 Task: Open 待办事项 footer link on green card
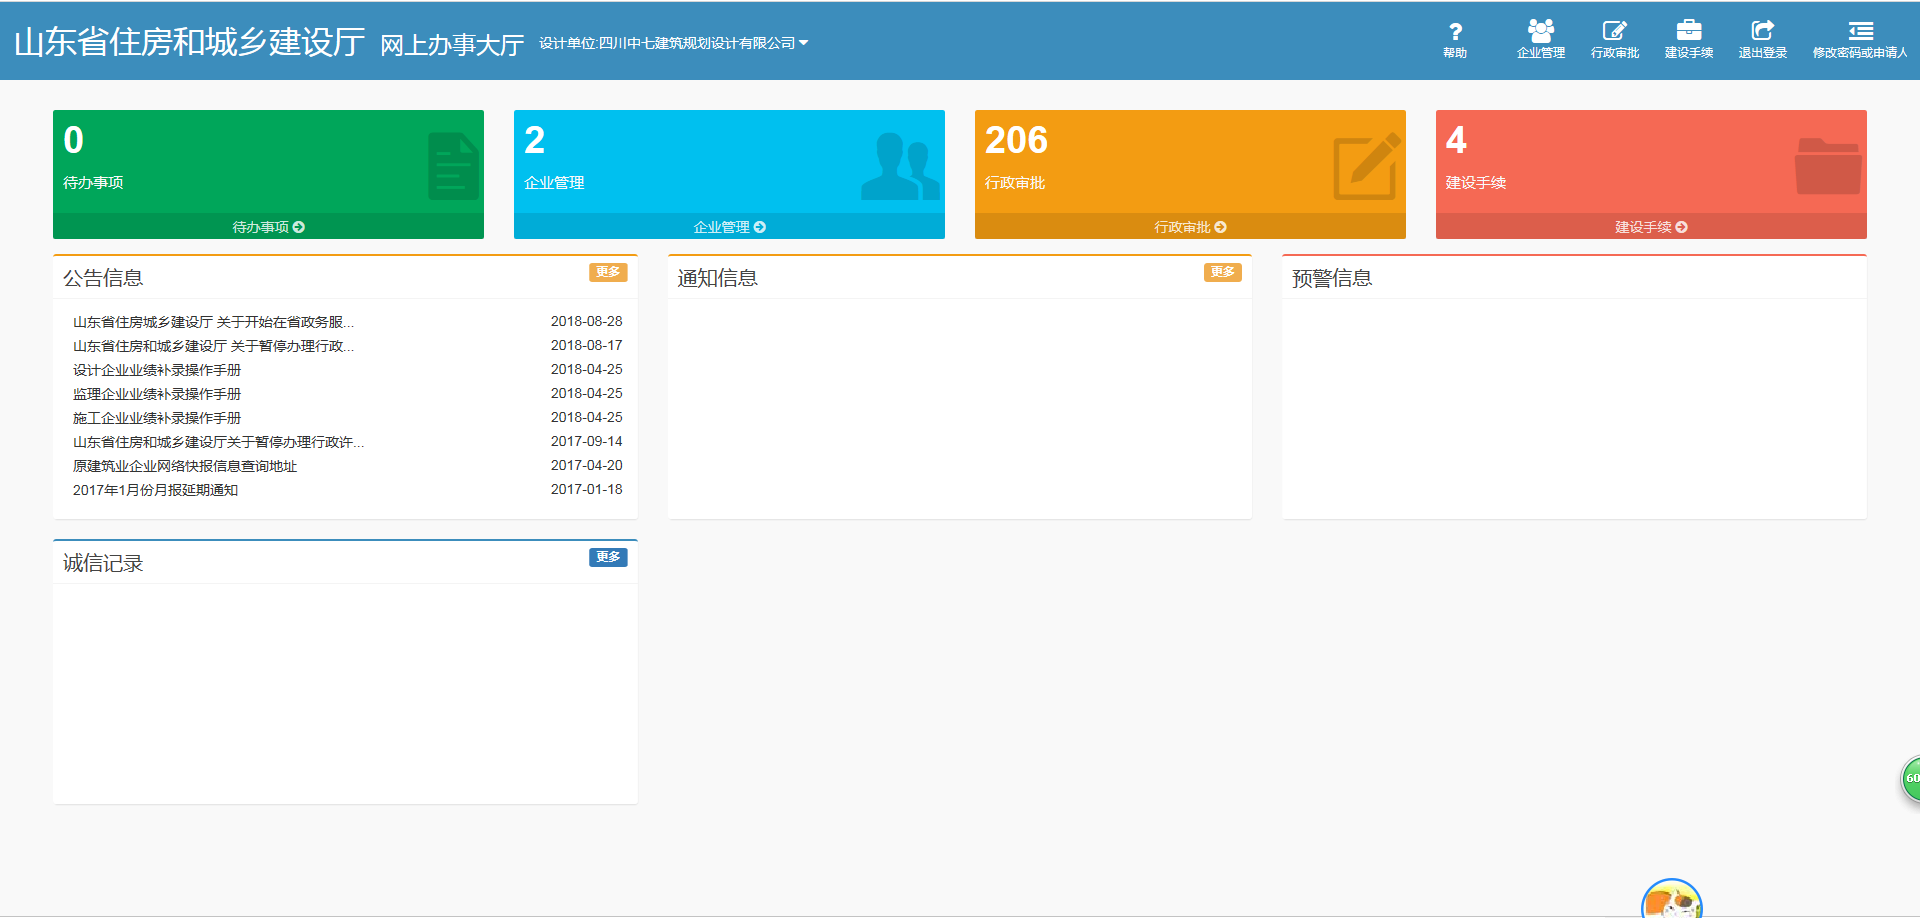pos(268,227)
